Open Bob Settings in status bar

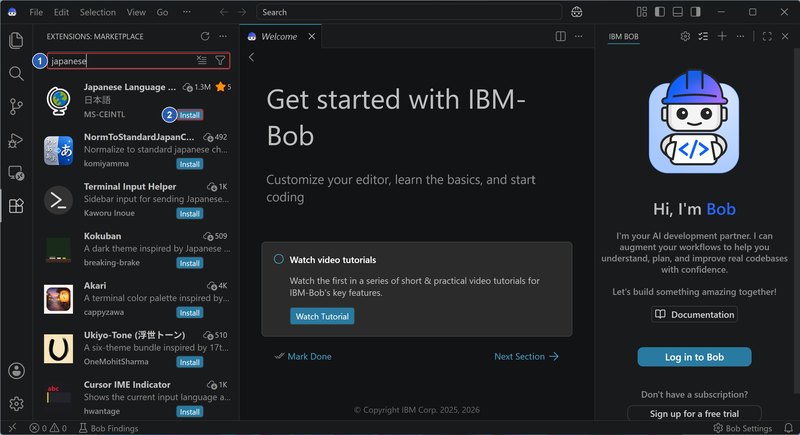[742, 428]
